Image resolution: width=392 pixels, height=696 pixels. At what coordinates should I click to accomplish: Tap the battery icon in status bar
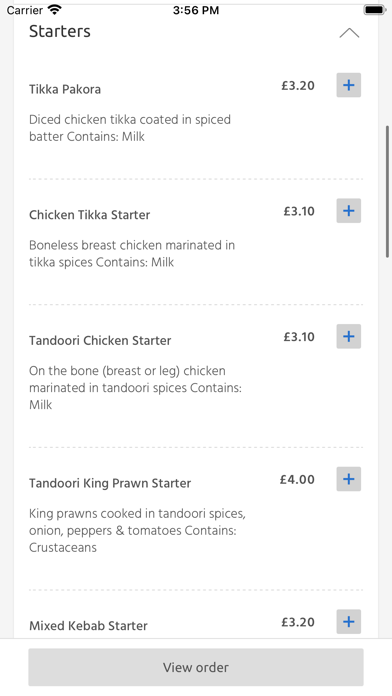374,9
